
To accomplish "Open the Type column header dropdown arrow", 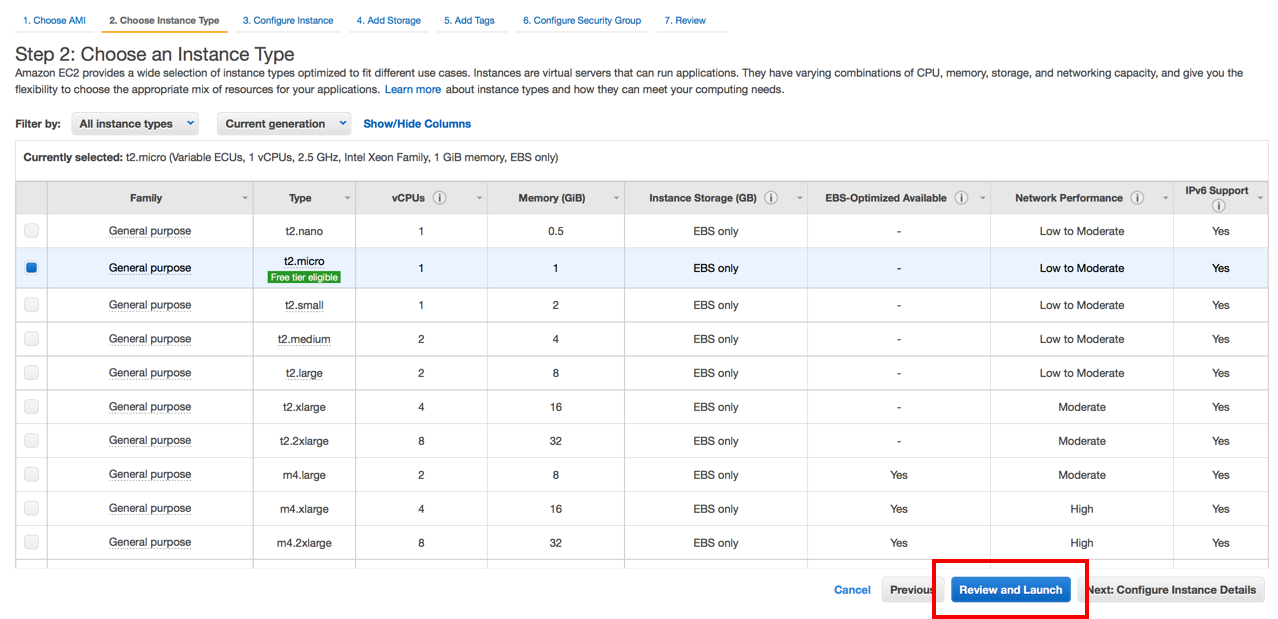I will tap(347, 199).
